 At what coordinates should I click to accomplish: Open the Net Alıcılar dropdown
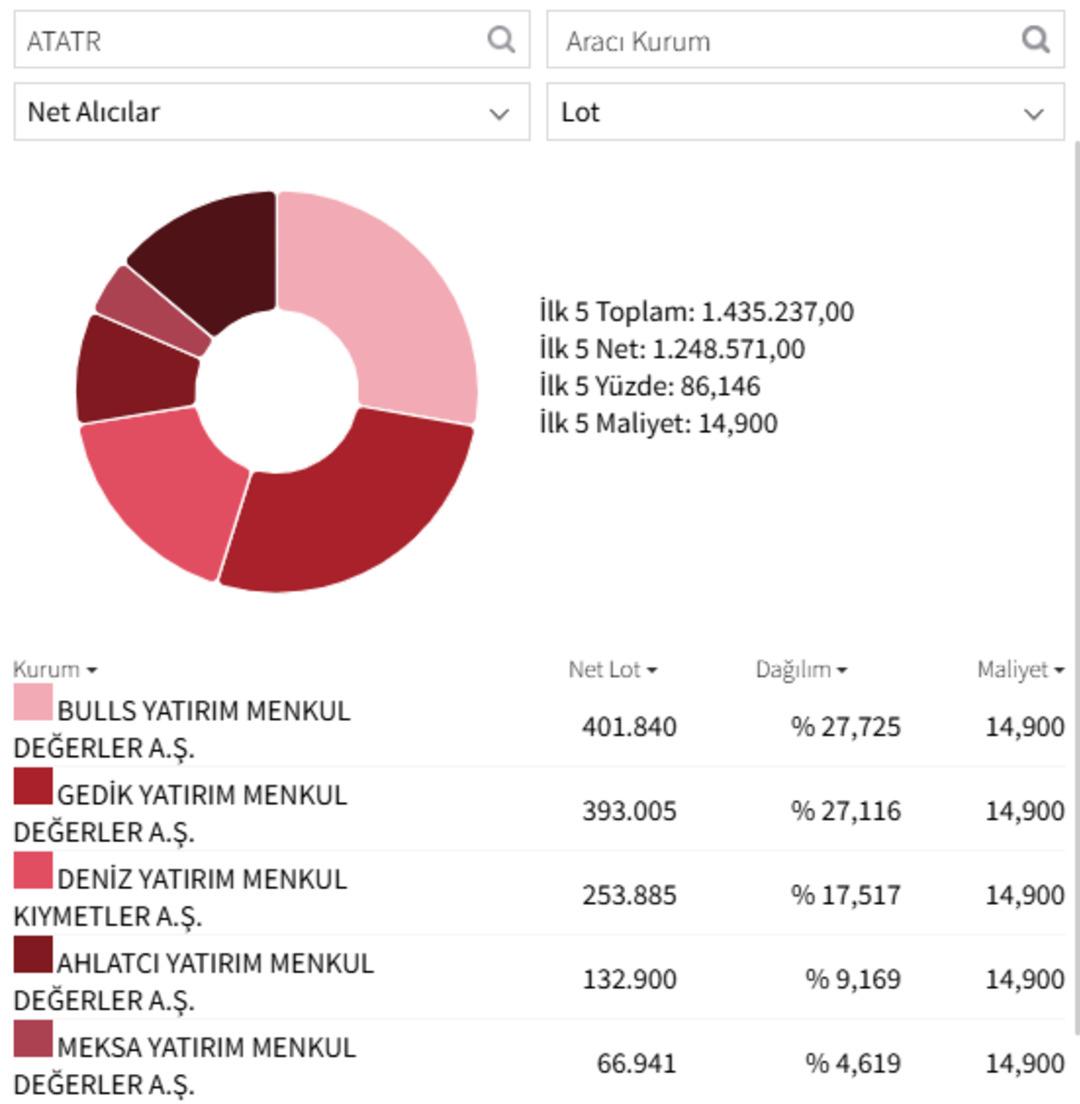coord(271,112)
